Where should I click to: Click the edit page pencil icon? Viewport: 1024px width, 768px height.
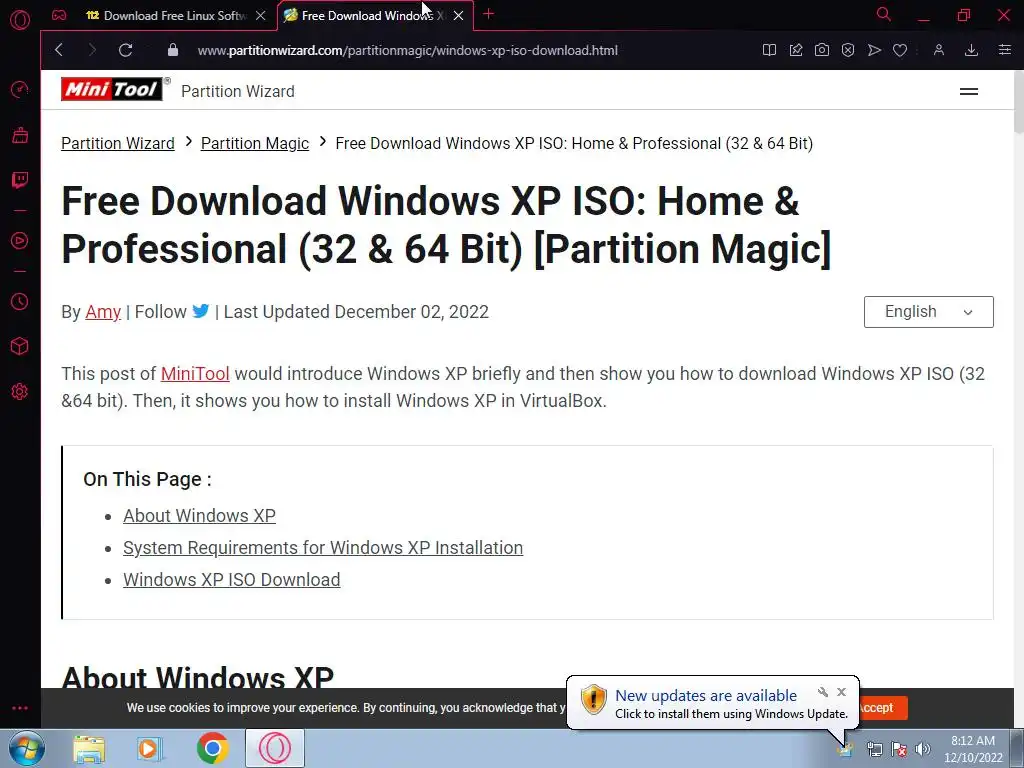coord(795,50)
